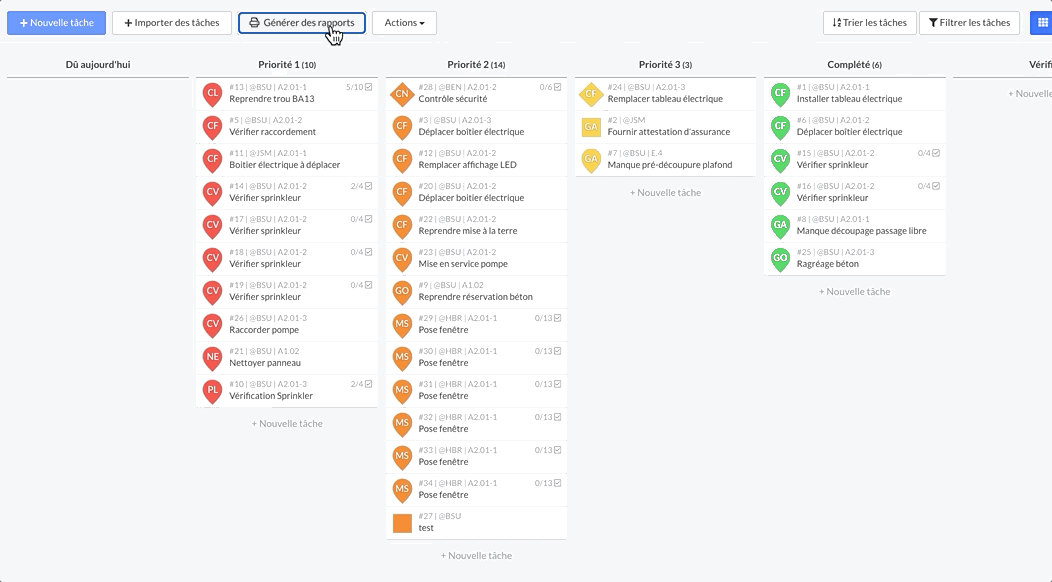
Task: Select the Priorité 1 column header
Action: click(x=287, y=64)
